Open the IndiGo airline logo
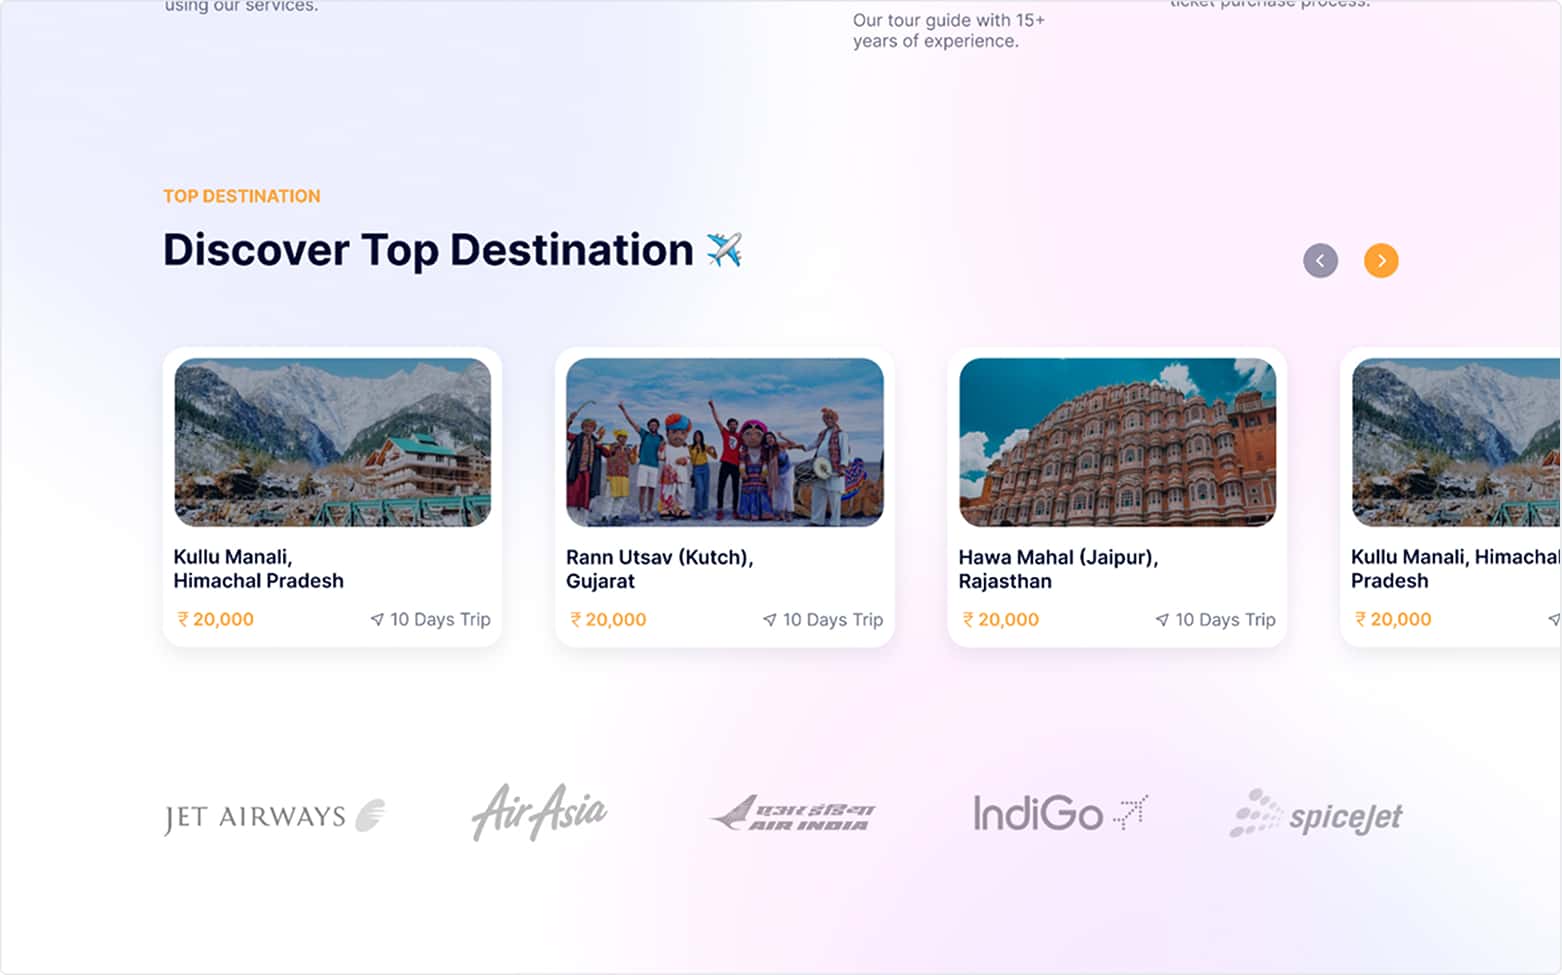The image size is (1562, 975). (x=1059, y=812)
